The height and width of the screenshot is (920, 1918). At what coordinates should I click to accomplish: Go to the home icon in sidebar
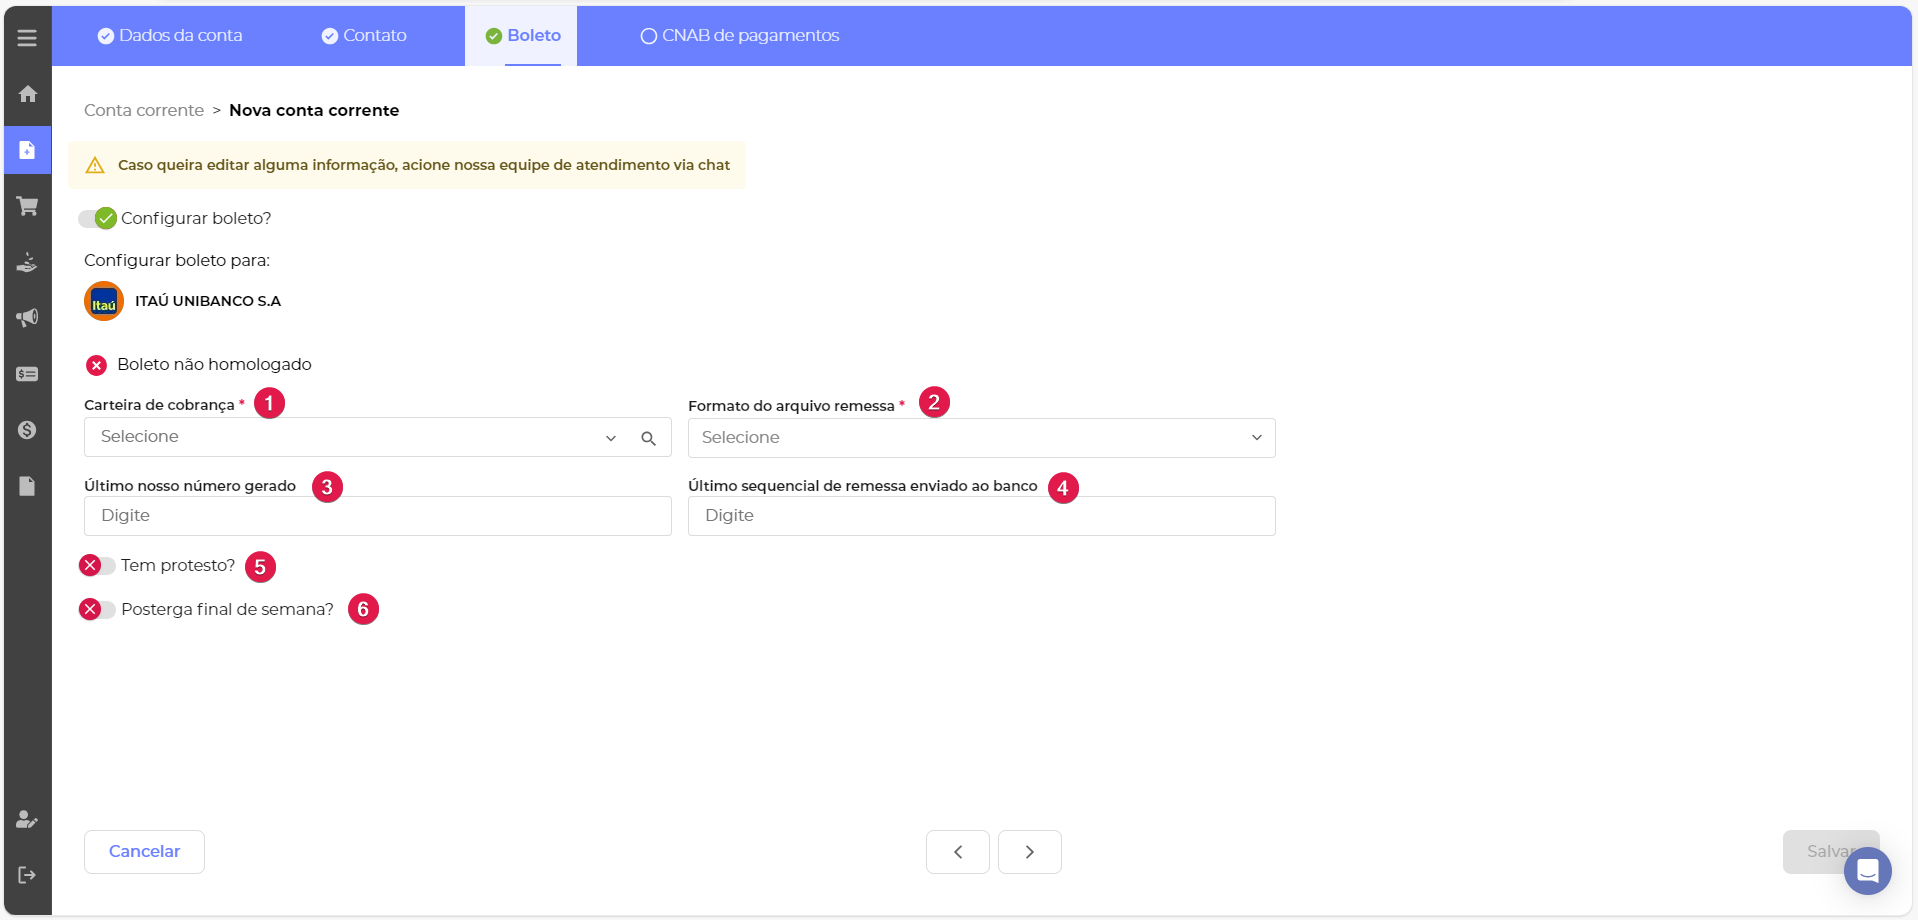tap(27, 94)
